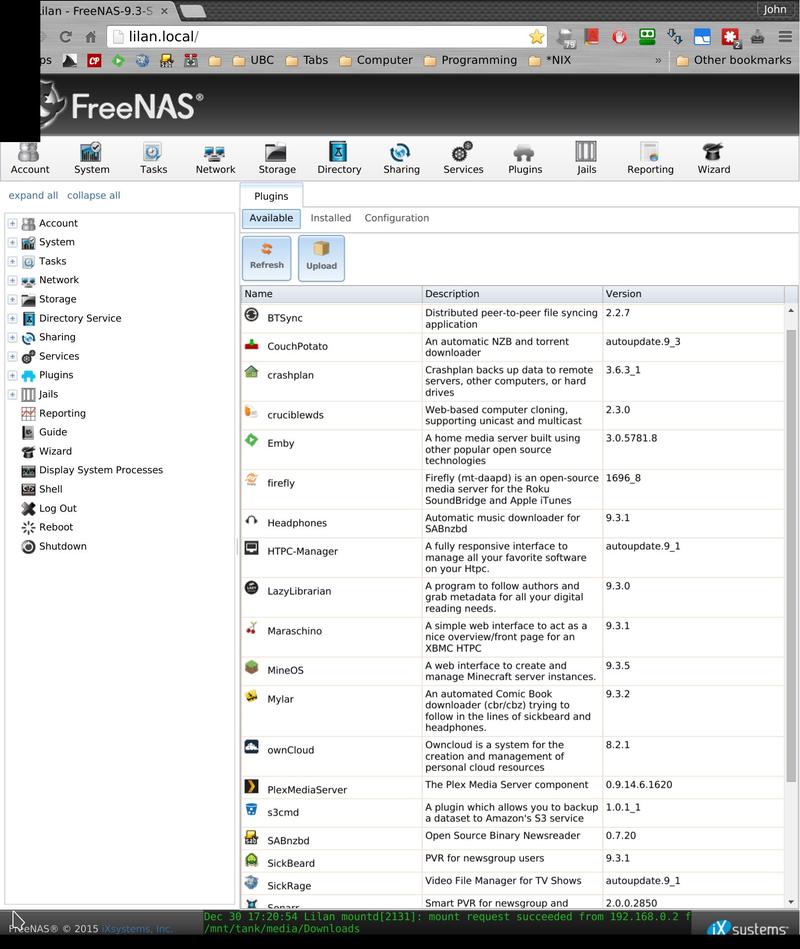Screen dimensions: 800x949
Task: Click the Emby plugin icon
Action: [x=251, y=439]
